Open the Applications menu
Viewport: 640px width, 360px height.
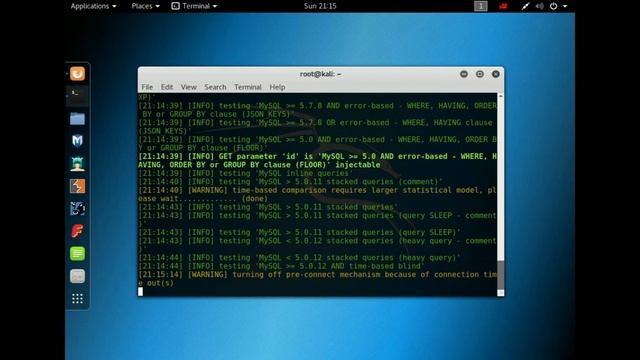tap(93, 6)
